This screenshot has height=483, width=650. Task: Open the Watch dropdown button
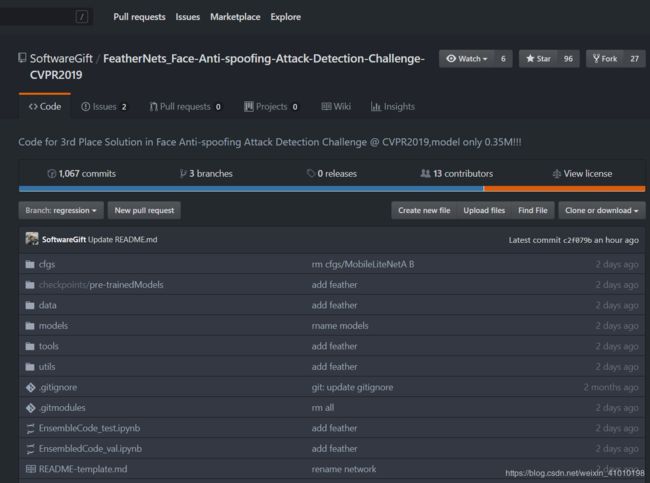pos(467,59)
